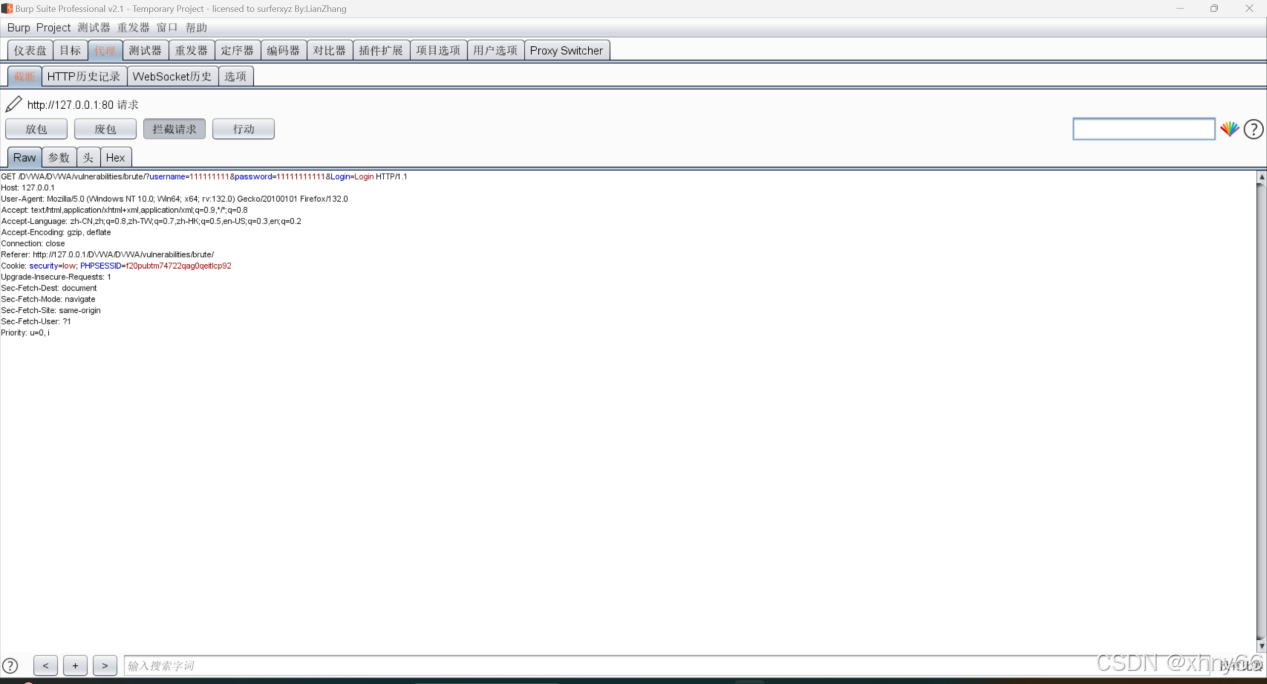Open the colorful highlight picker icon
The width and height of the screenshot is (1267, 684).
click(1229, 129)
